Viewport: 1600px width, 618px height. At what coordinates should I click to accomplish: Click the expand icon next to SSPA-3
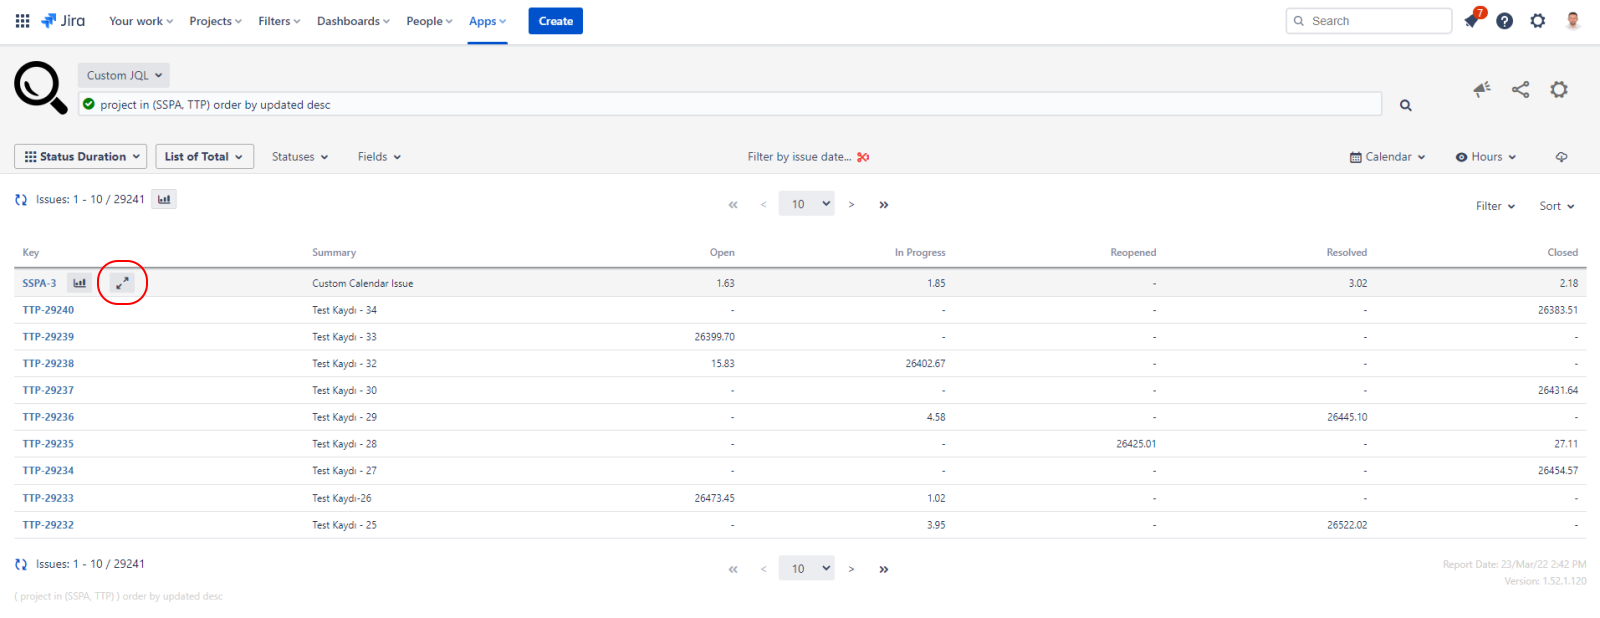point(122,283)
